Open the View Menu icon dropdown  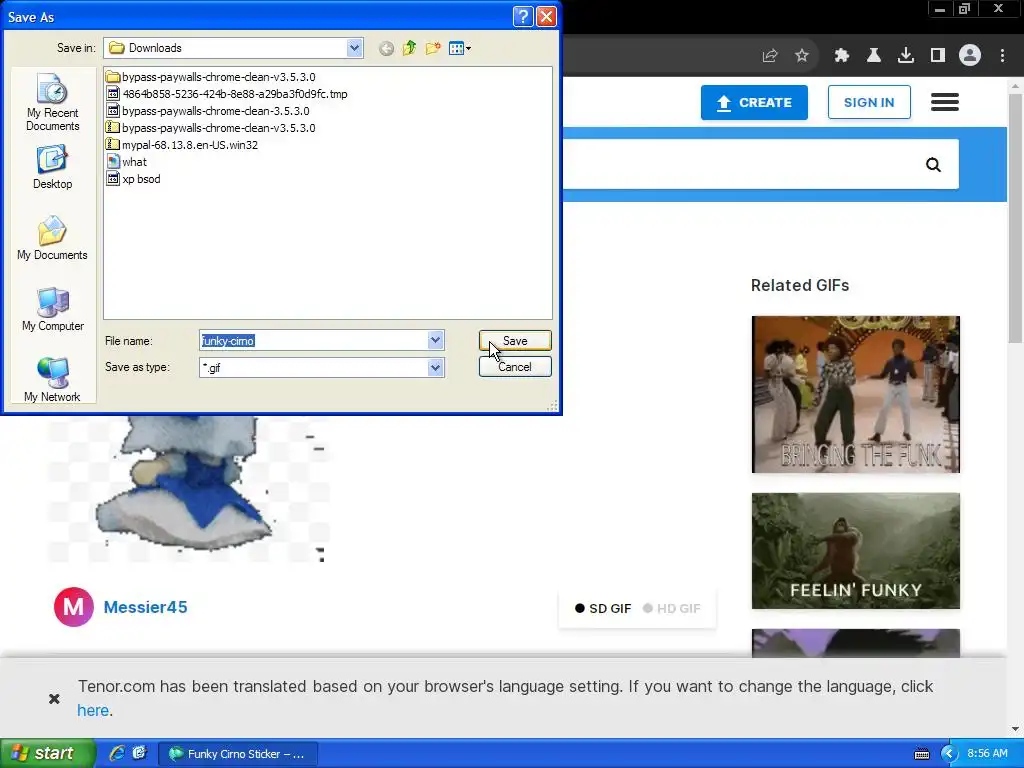click(x=460, y=48)
